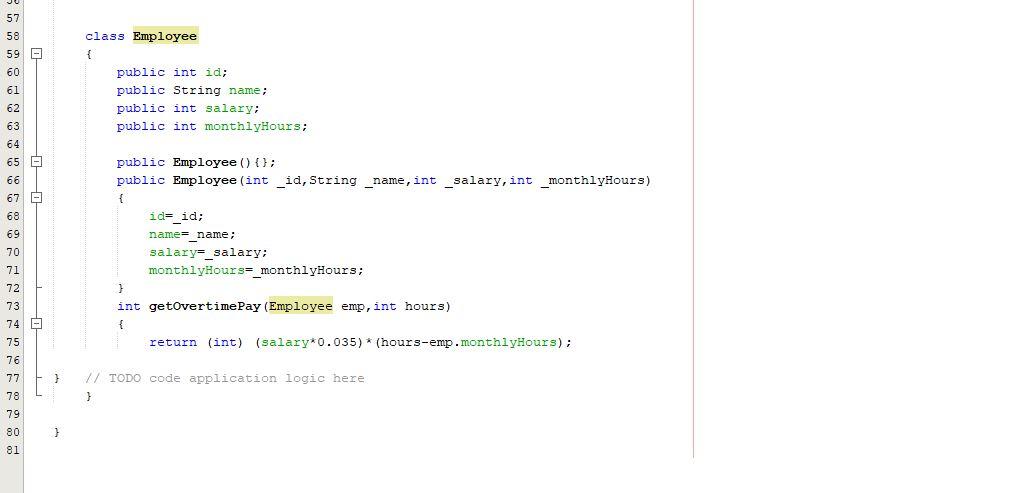Click the 'monthlyHours=_monthlyHours;' assignment statement

pyautogui.click(x=257, y=270)
